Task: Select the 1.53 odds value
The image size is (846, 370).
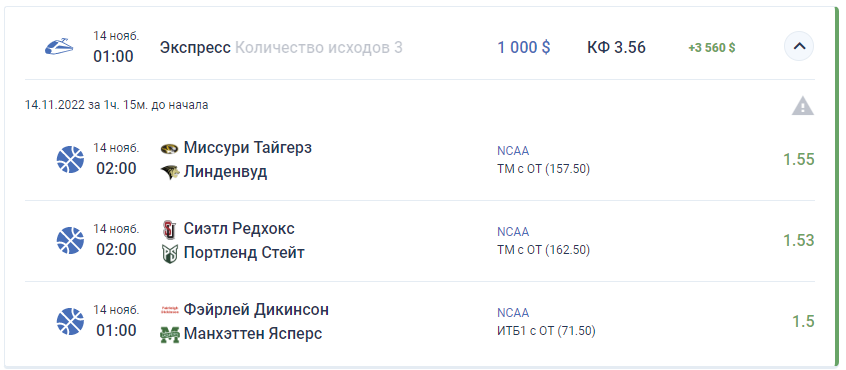Action: click(799, 241)
